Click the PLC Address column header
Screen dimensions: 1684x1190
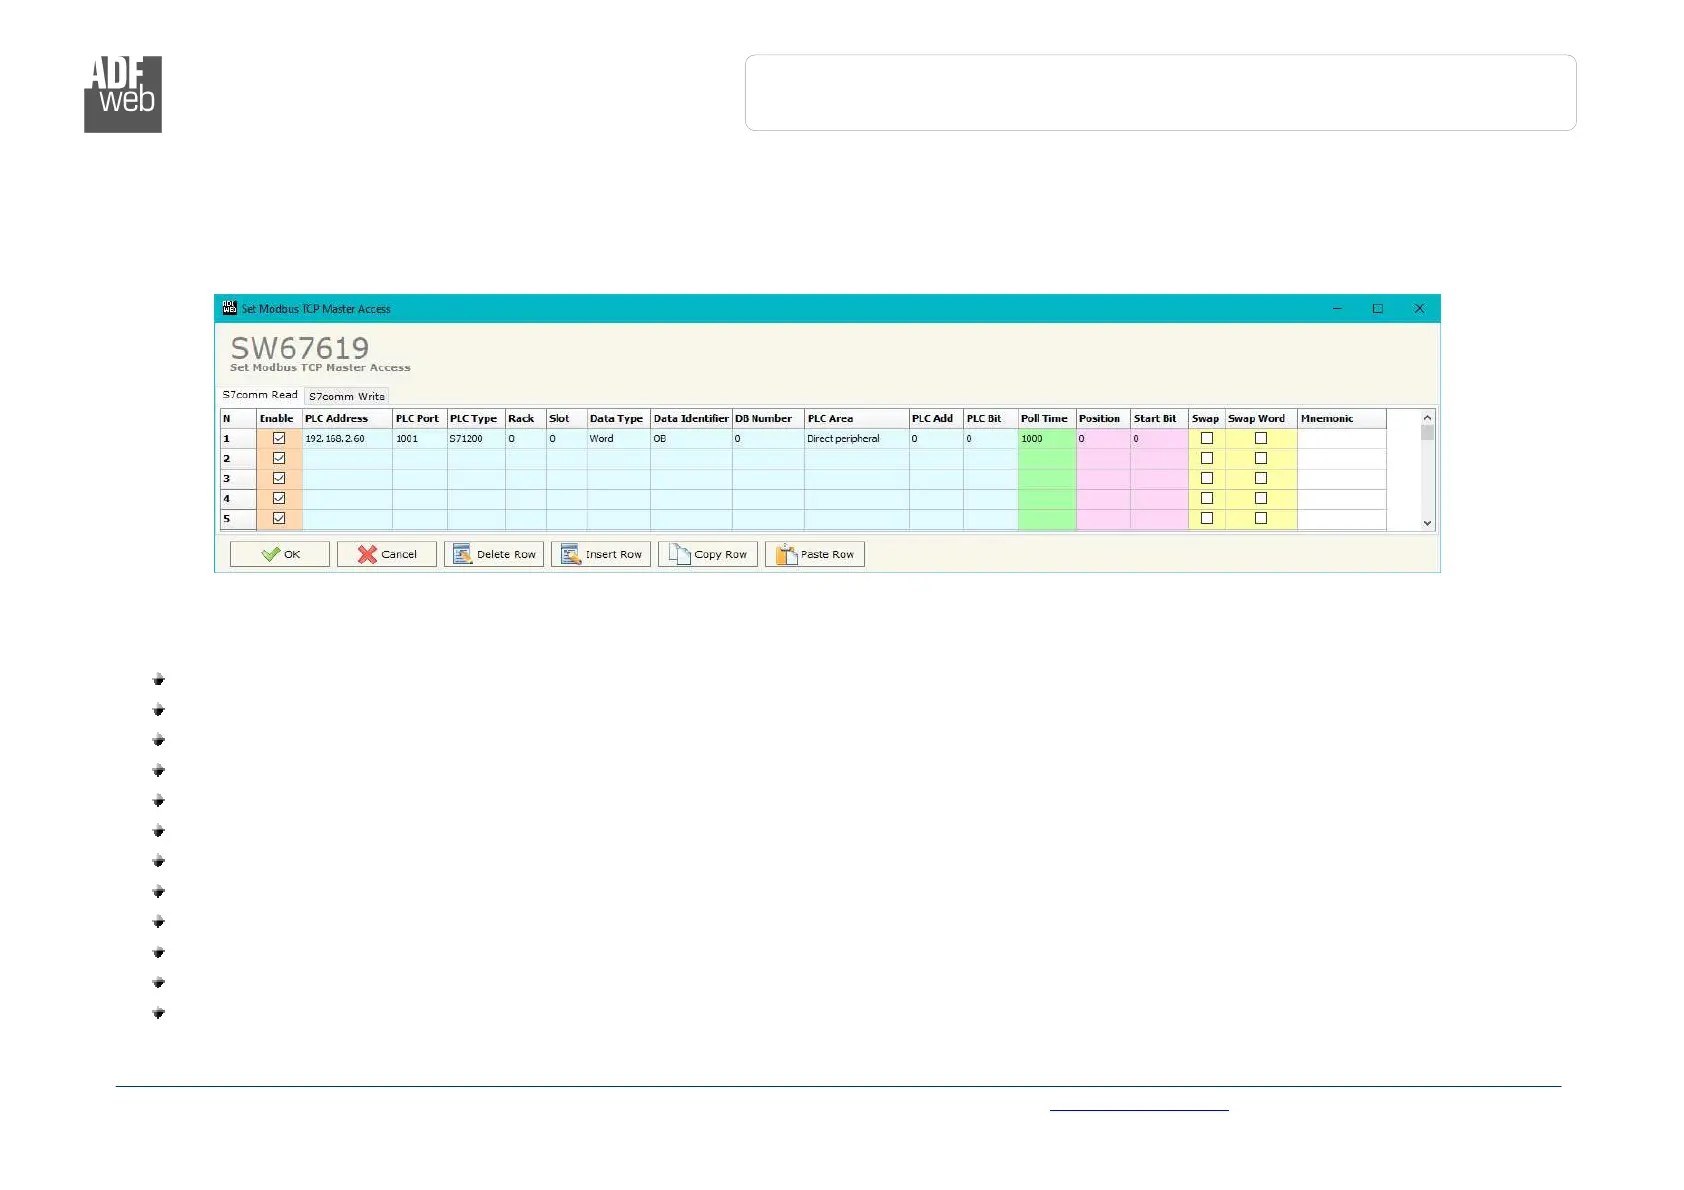347,419
